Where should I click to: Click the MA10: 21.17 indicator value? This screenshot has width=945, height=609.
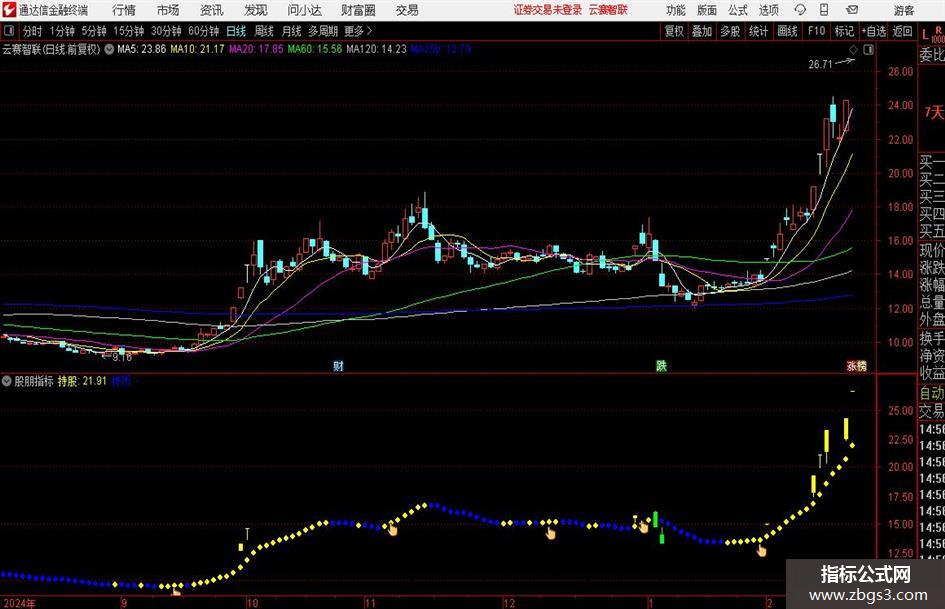click(197, 49)
